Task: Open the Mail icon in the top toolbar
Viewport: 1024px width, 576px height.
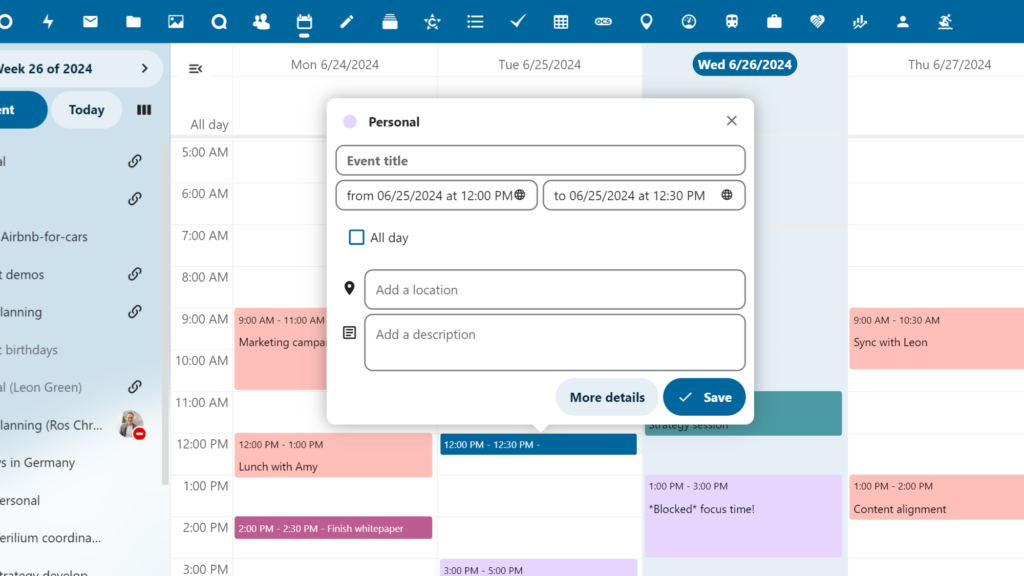Action: (90, 21)
